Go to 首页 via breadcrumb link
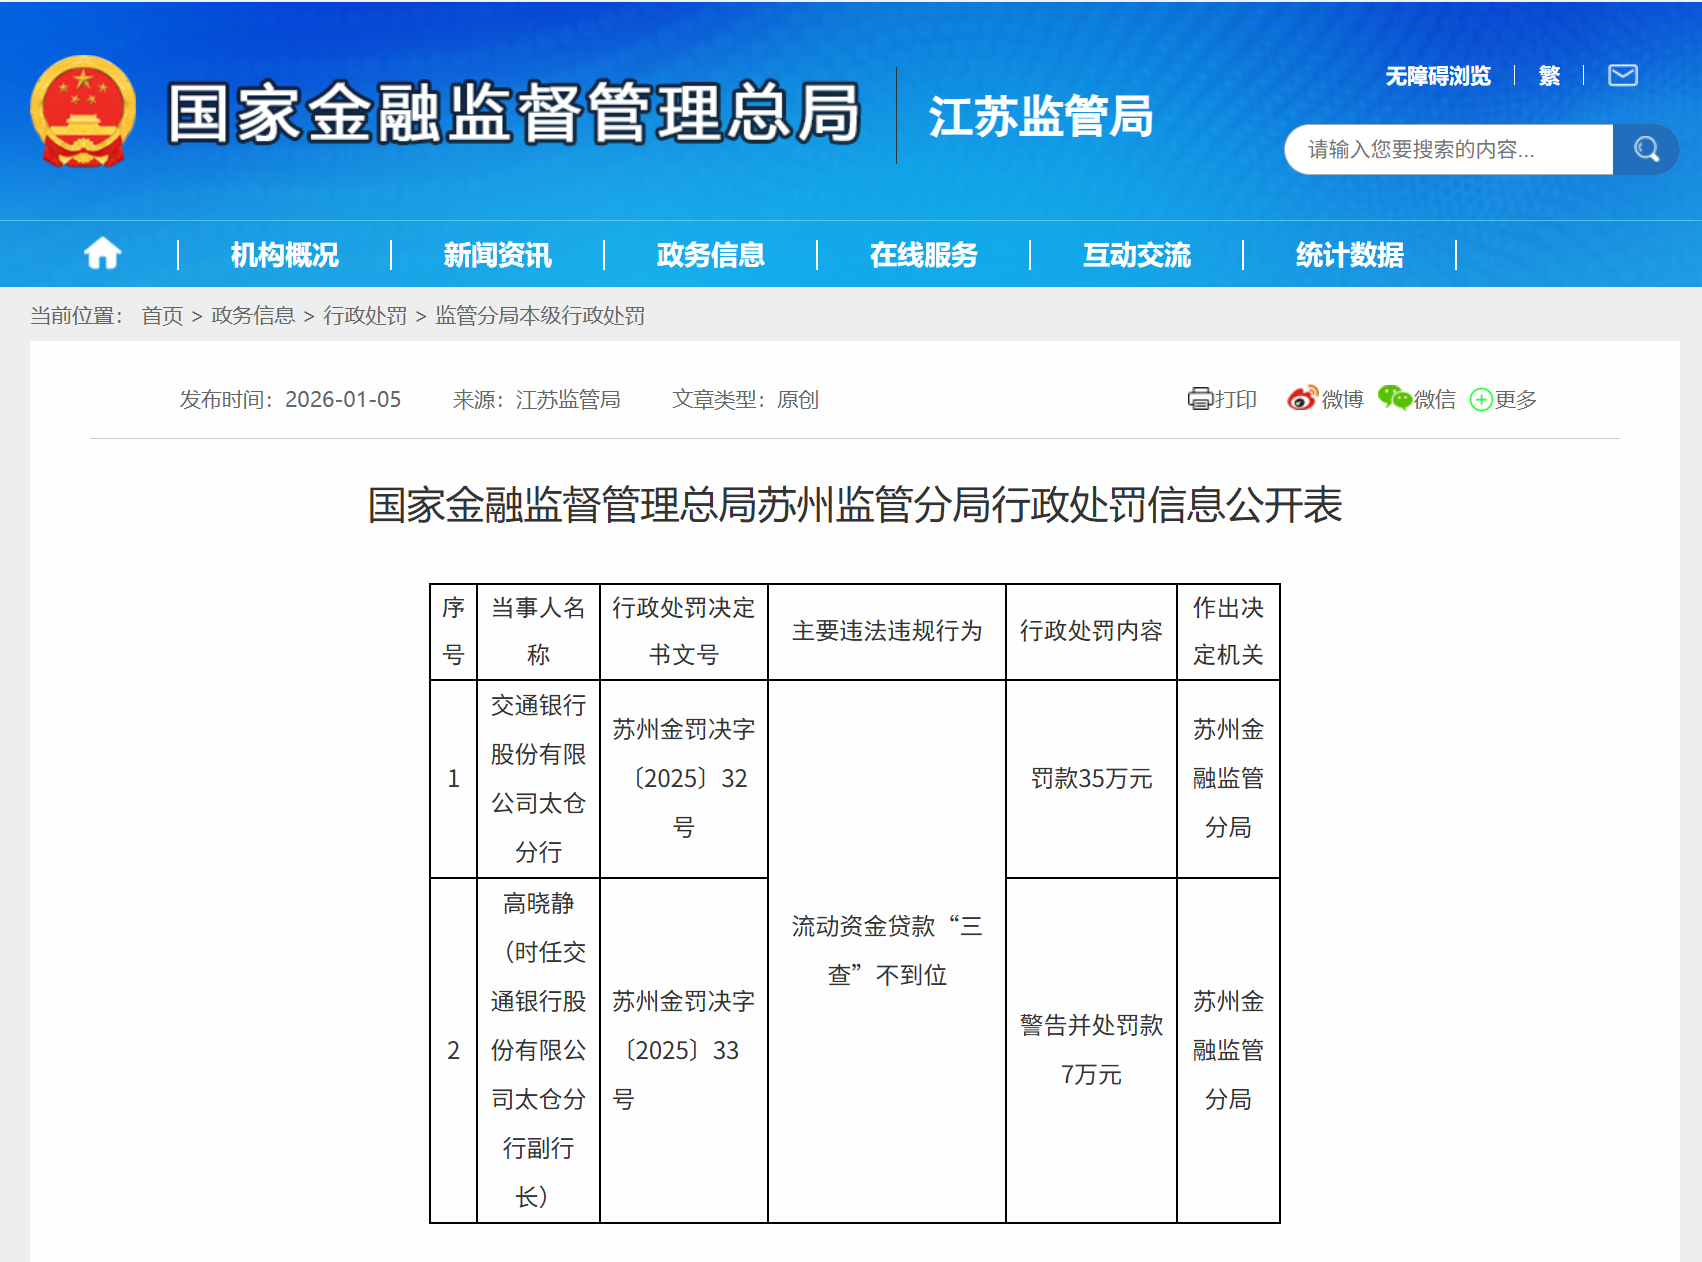 click(x=163, y=316)
